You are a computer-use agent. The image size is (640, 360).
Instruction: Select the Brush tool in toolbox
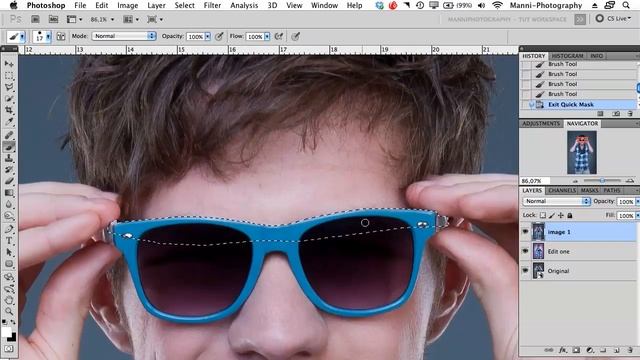tap(9, 147)
